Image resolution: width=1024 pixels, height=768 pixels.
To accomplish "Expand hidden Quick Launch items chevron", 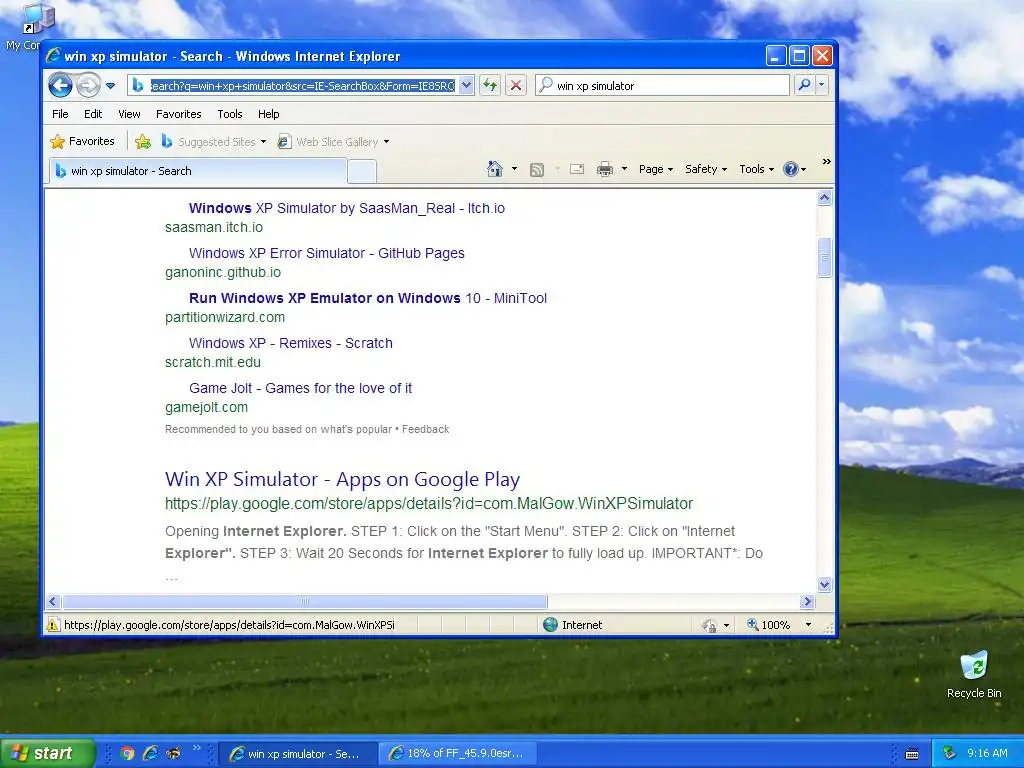I will click(197, 748).
